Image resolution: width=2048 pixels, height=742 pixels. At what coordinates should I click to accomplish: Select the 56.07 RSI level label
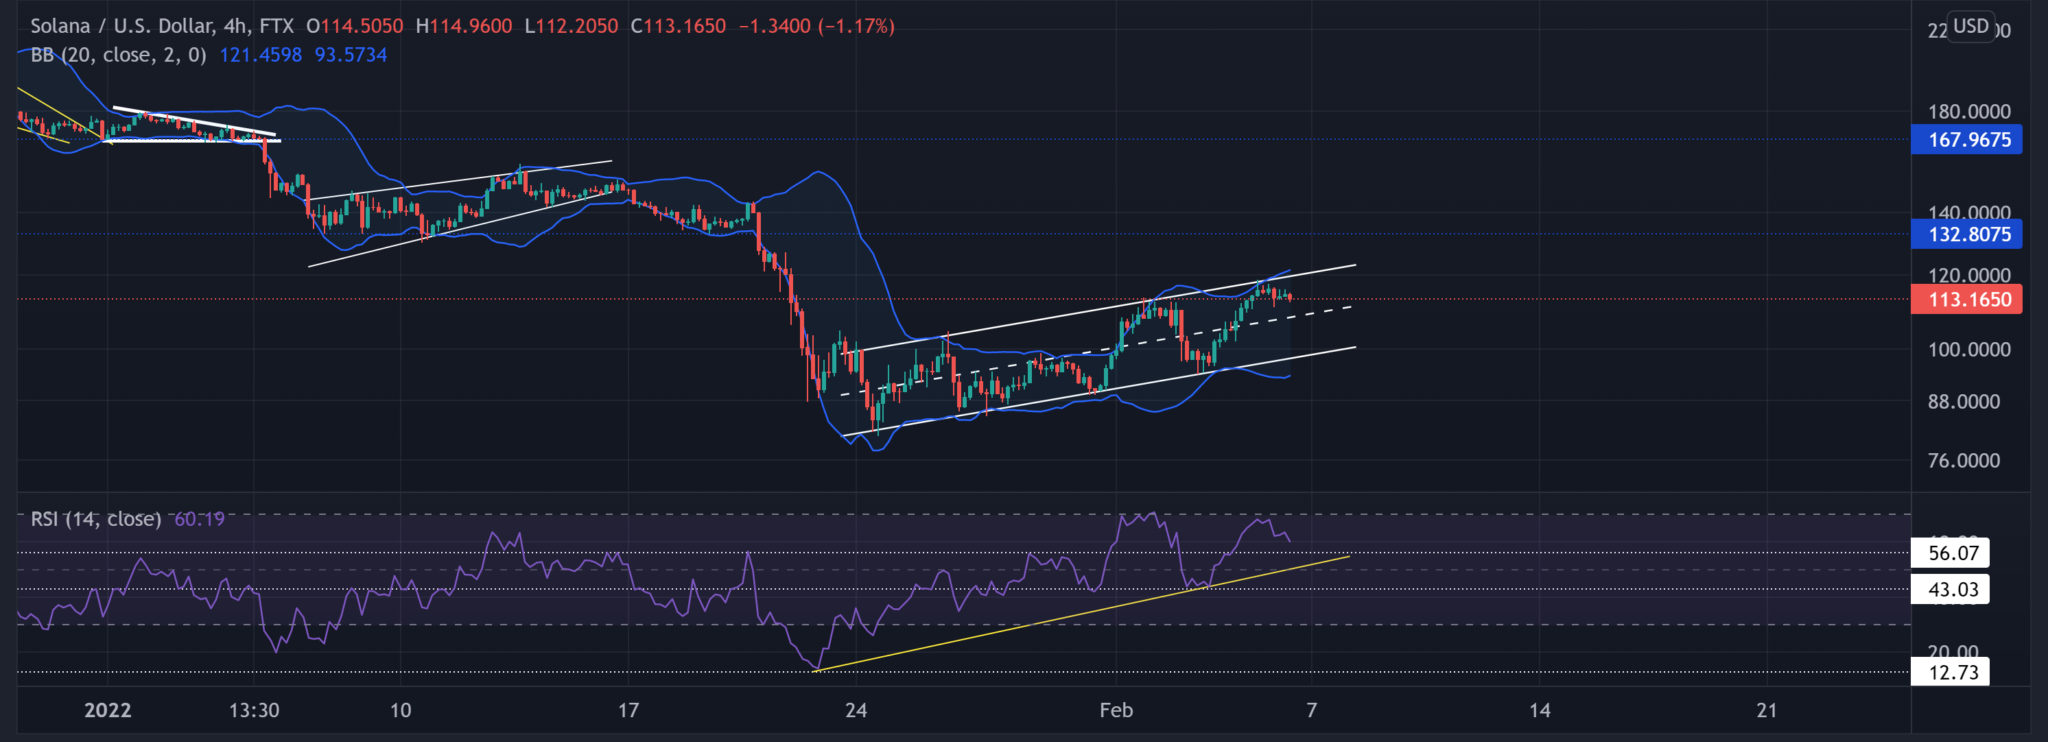(x=1952, y=553)
